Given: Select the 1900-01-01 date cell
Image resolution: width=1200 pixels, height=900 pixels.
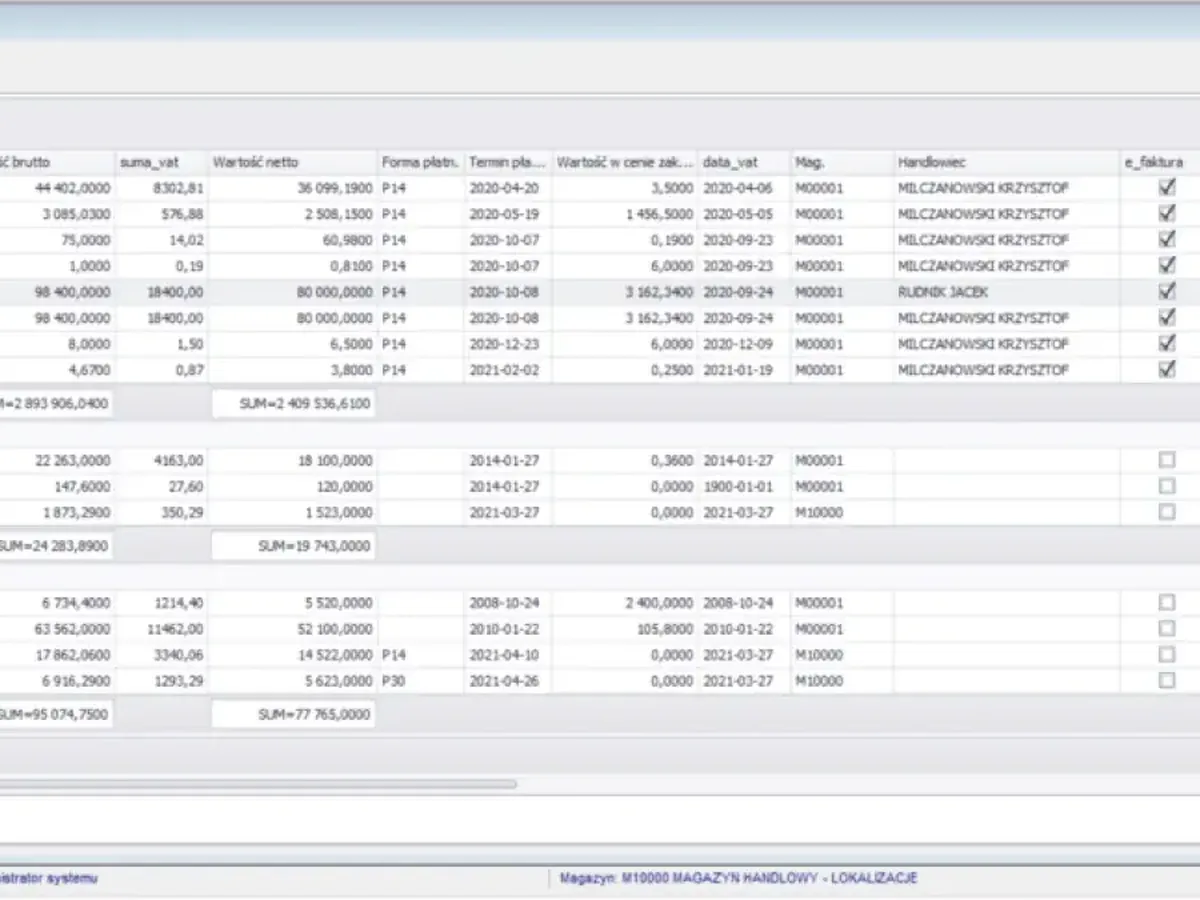Looking at the screenshot, I should [745, 487].
